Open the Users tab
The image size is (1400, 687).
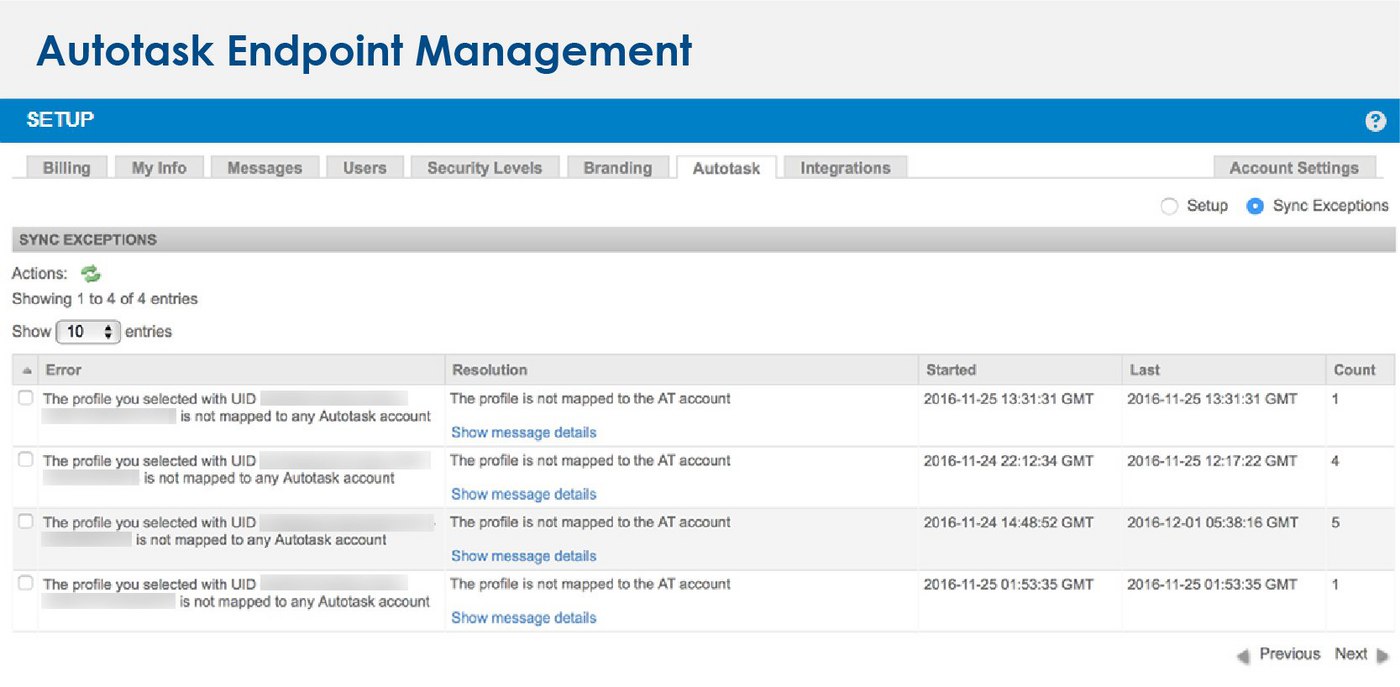click(x=364, y=168)
